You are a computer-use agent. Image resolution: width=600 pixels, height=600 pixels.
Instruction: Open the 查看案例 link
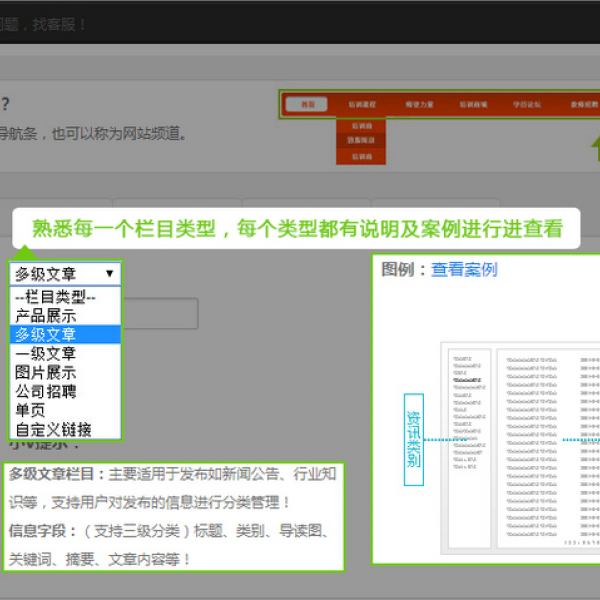click(x=463, y=270)
